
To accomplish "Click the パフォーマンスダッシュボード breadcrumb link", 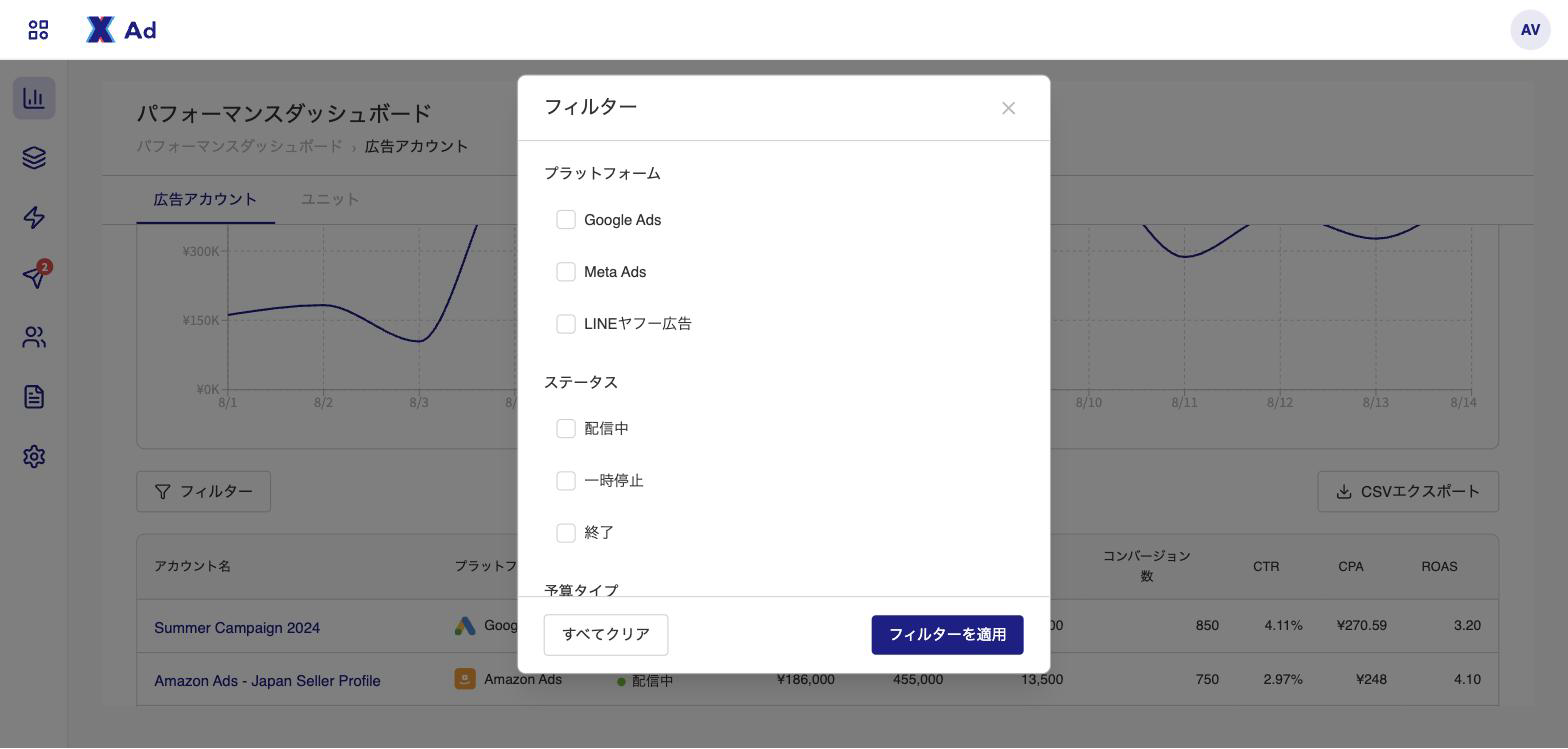I will point(239,146).
